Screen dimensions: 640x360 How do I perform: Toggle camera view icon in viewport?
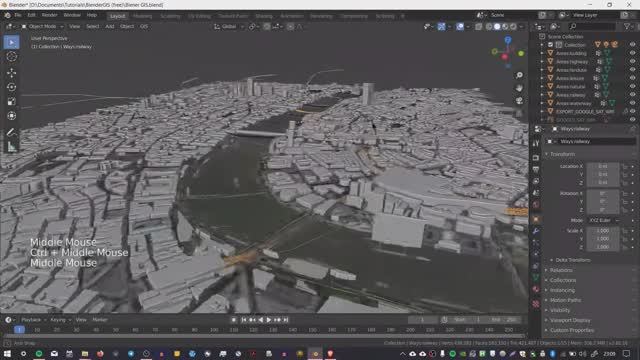(x=519, y=100)
